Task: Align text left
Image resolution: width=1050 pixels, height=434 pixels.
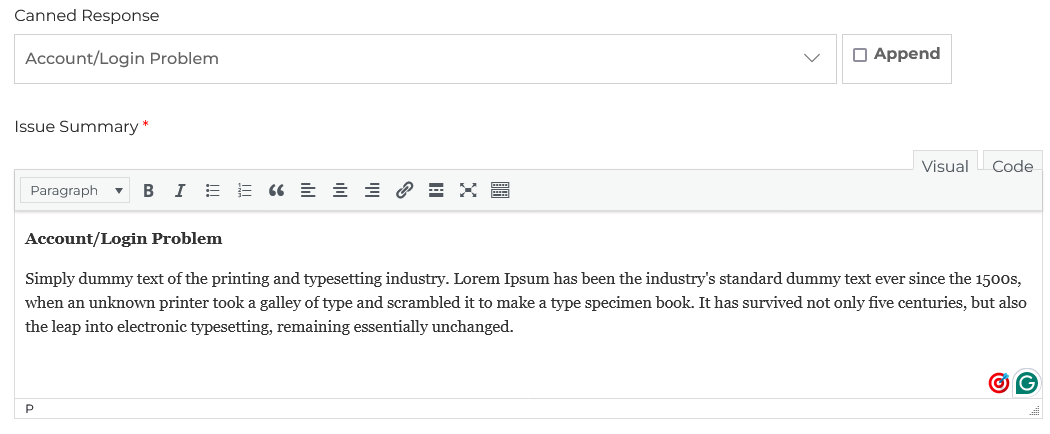Action: tap(308, 190)
